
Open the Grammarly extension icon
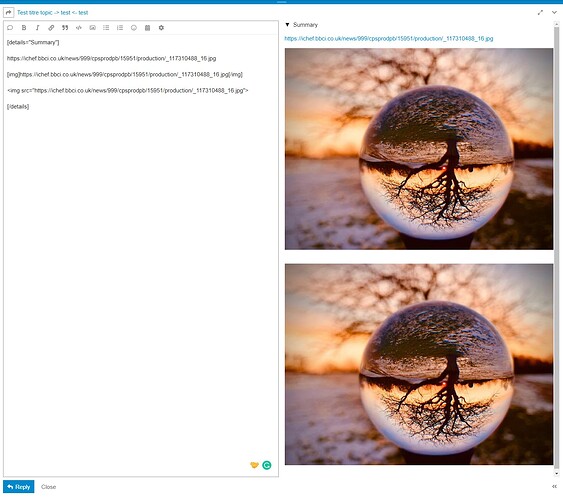tap(267, 465)
